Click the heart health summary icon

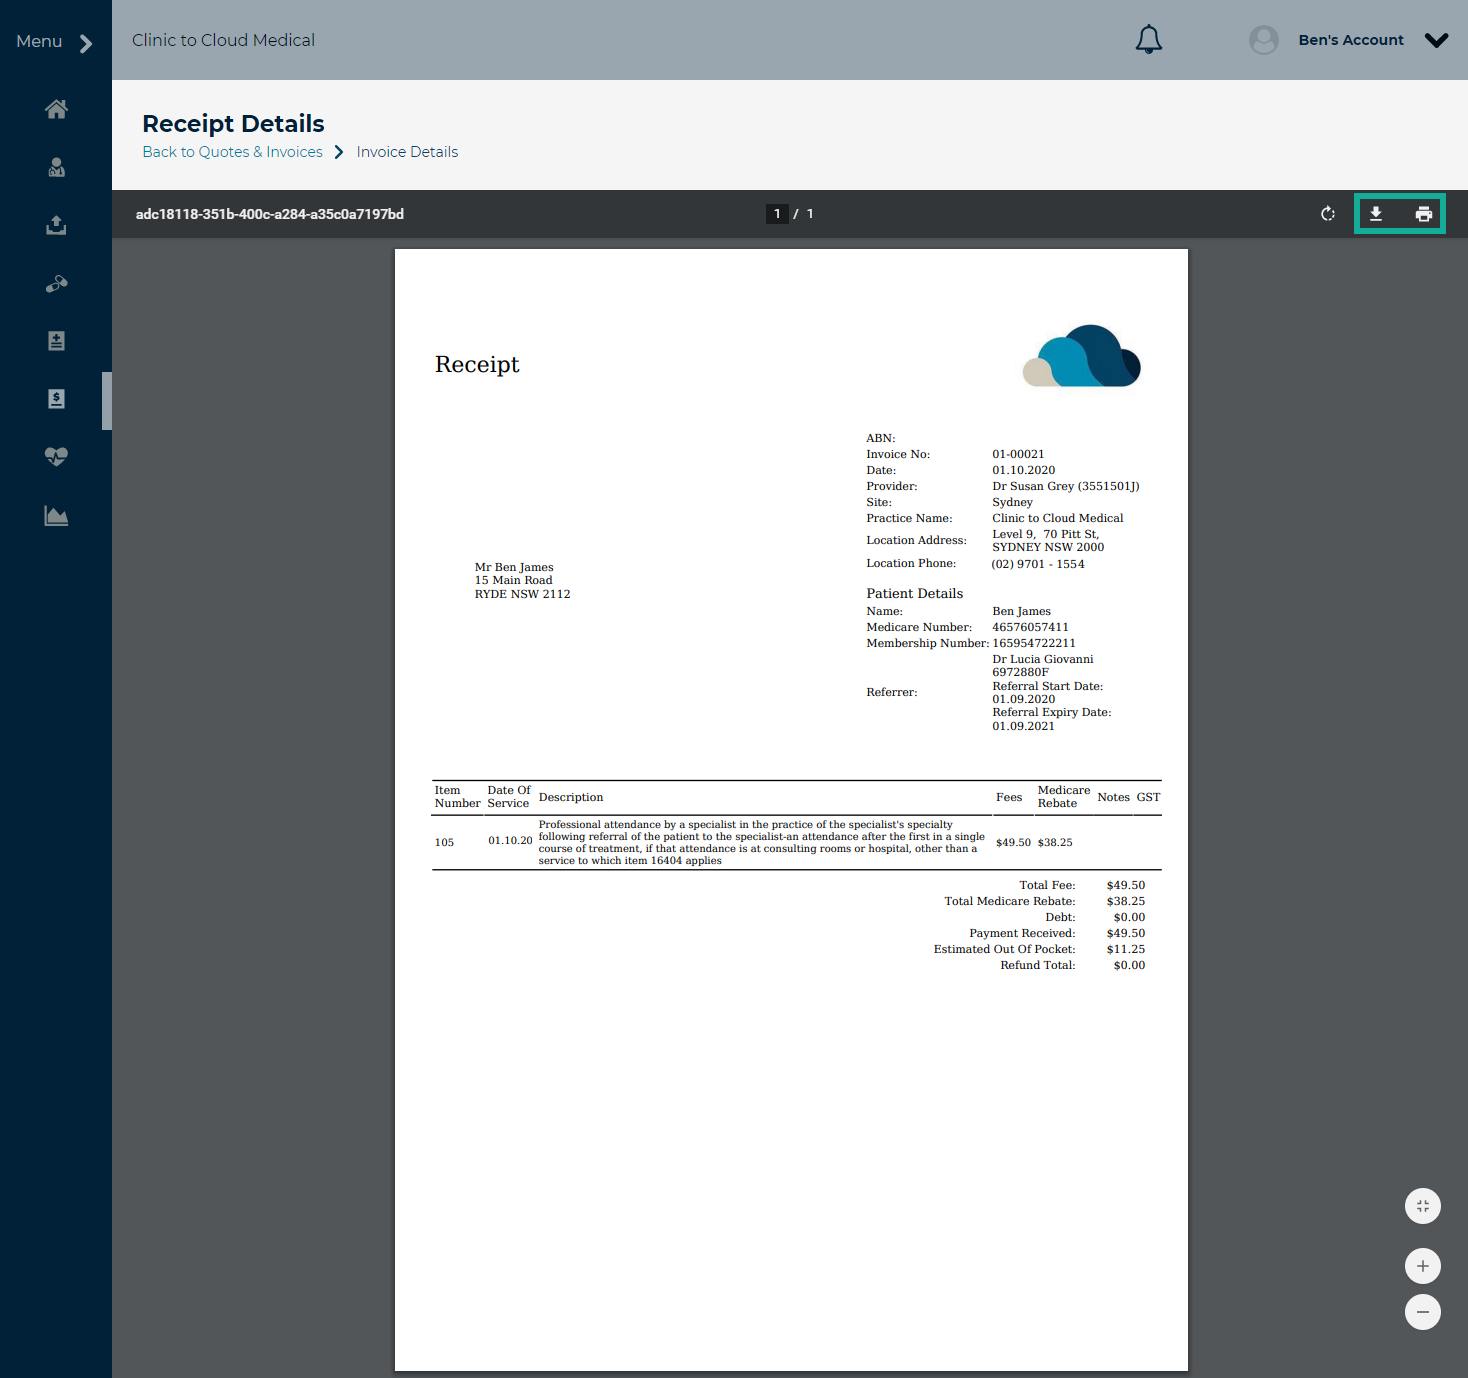click(56, 457)
